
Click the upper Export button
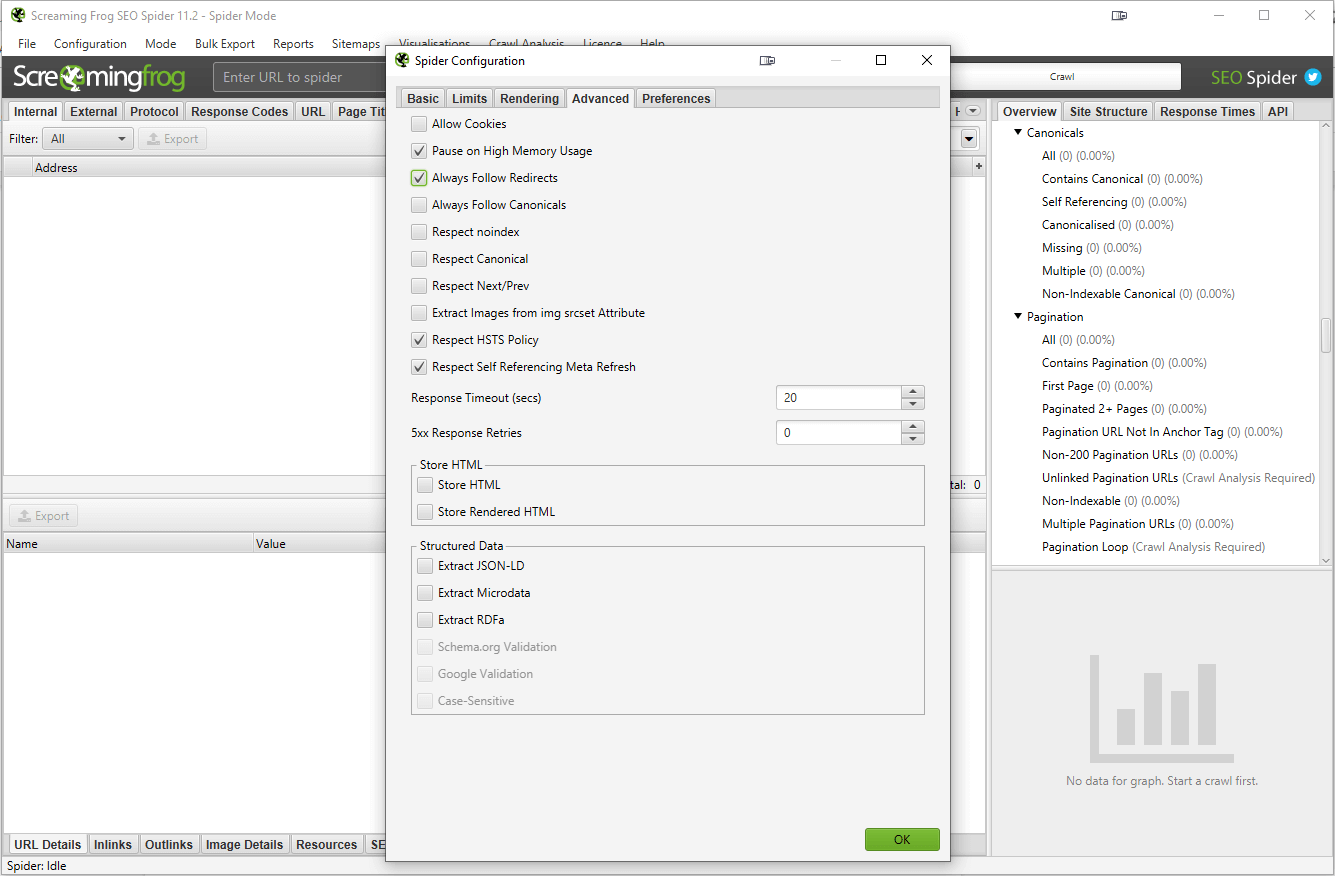(x=172, y=139)
